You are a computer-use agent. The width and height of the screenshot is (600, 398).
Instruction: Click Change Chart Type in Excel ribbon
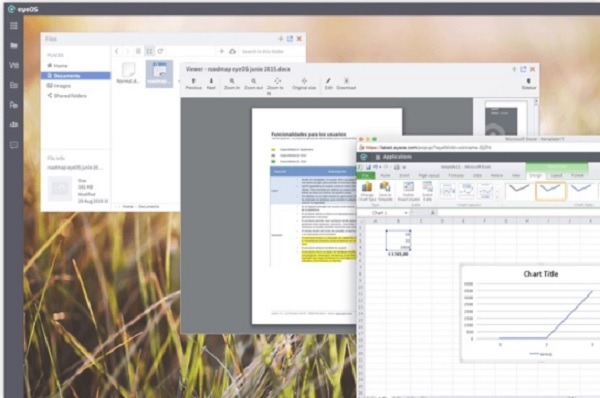[x=367, y=192]
